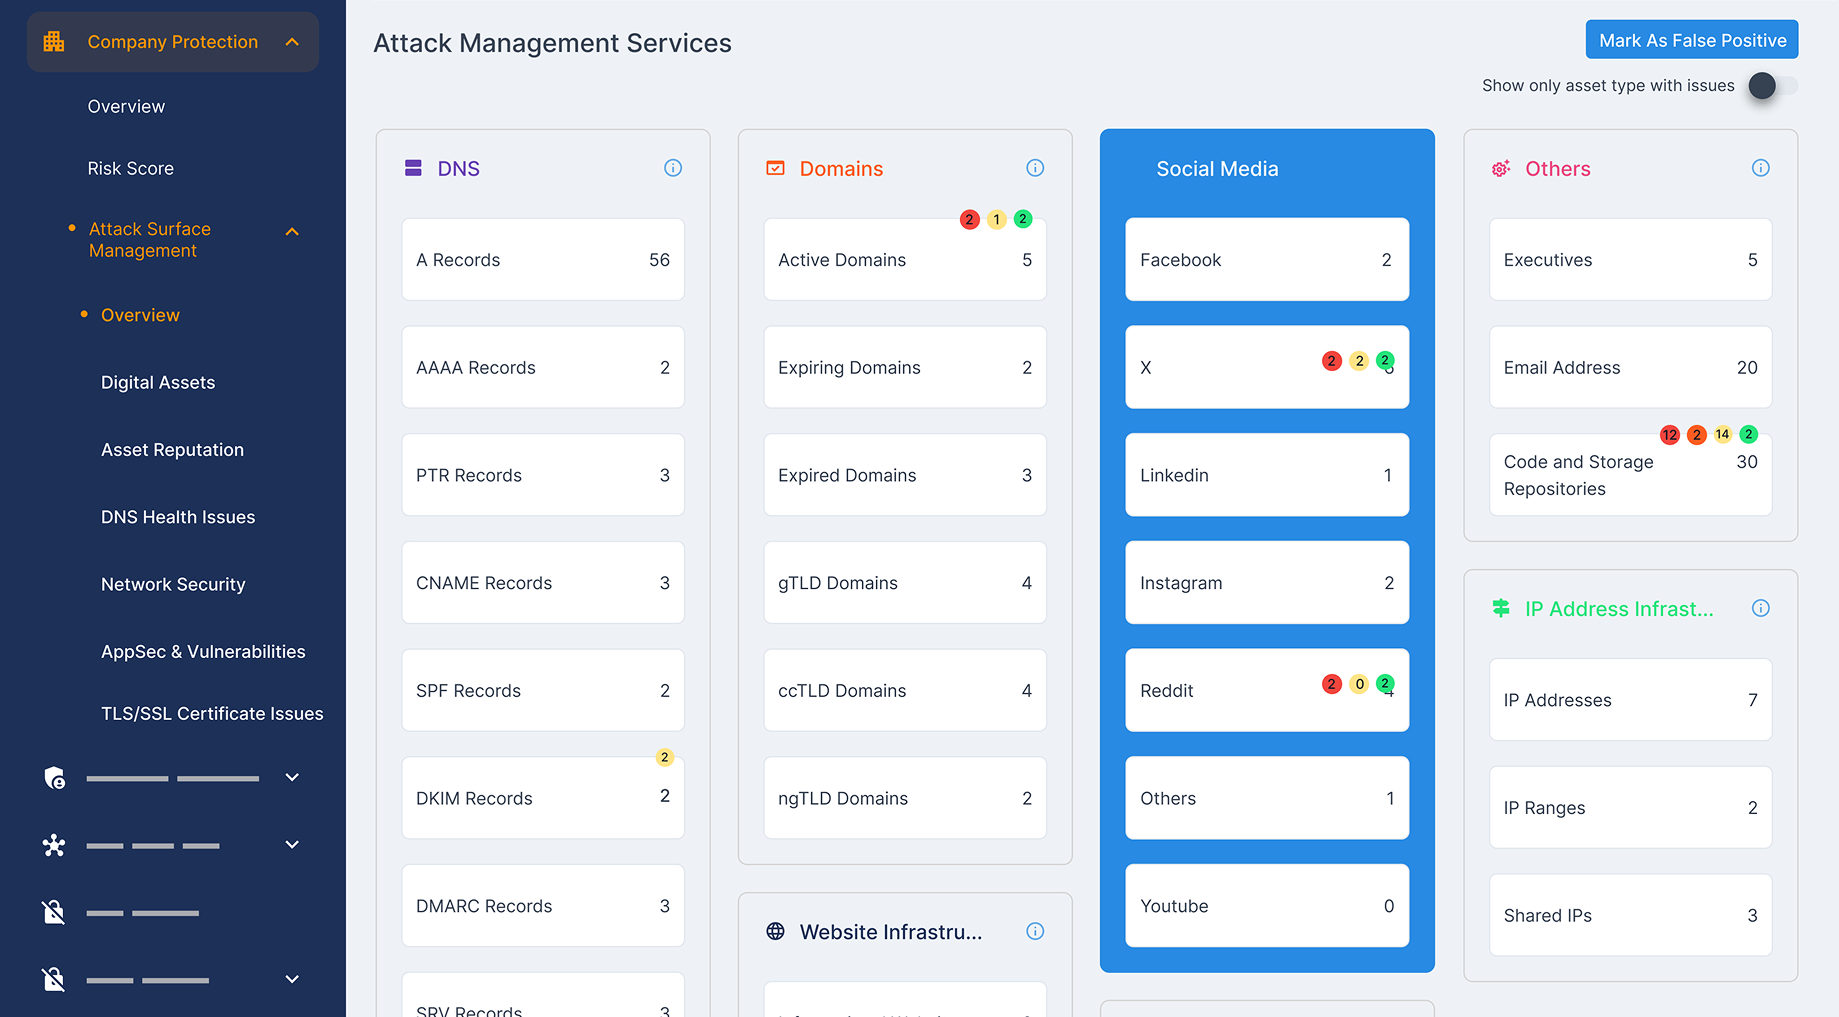Expand the shield sidebar section chevron
This screenshot has width=1839, height=1017.
(x=292, y=777)
